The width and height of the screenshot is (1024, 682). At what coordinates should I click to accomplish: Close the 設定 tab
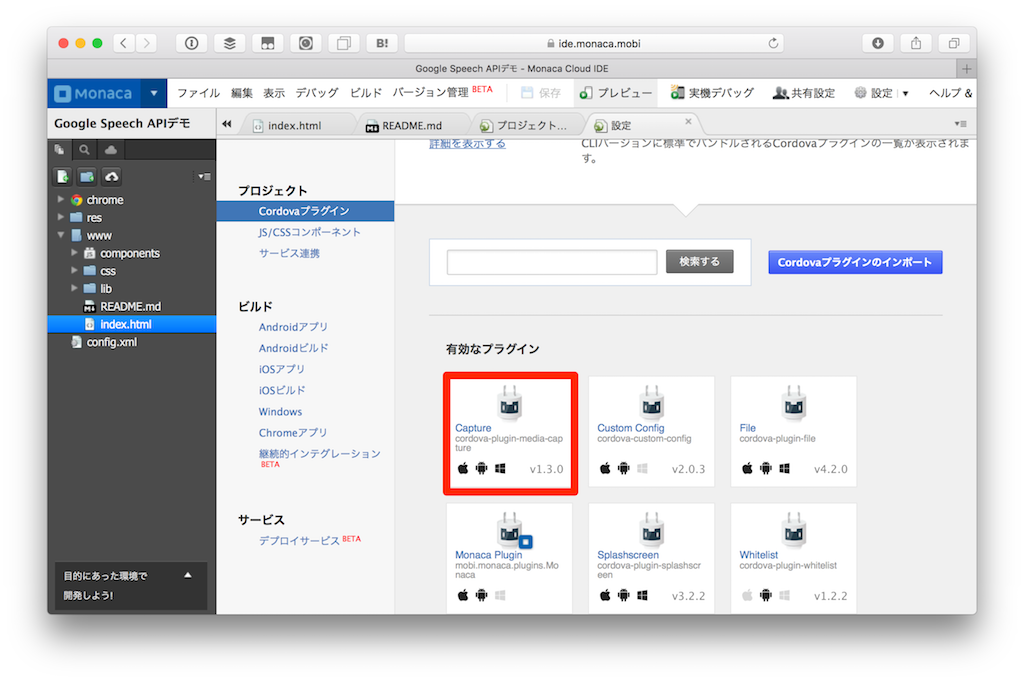688,122
